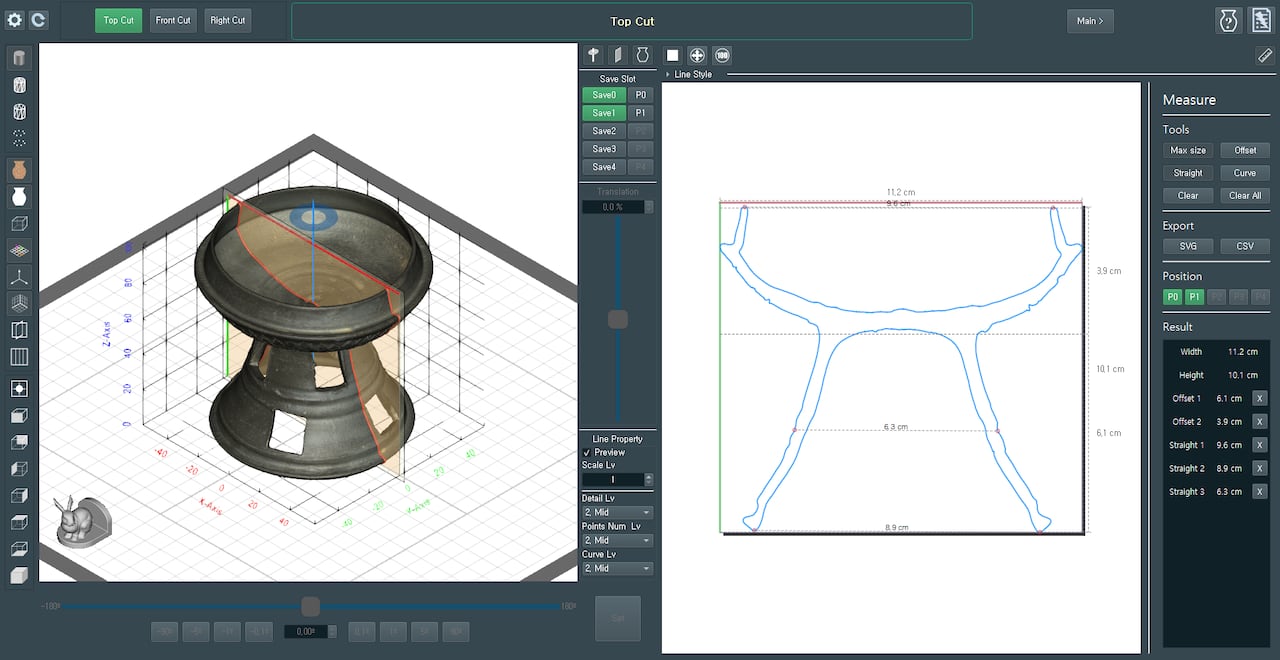Screen dimensions: 1280x660
Task: Toggle the Preview checkbox
Action: click(587, 453)
